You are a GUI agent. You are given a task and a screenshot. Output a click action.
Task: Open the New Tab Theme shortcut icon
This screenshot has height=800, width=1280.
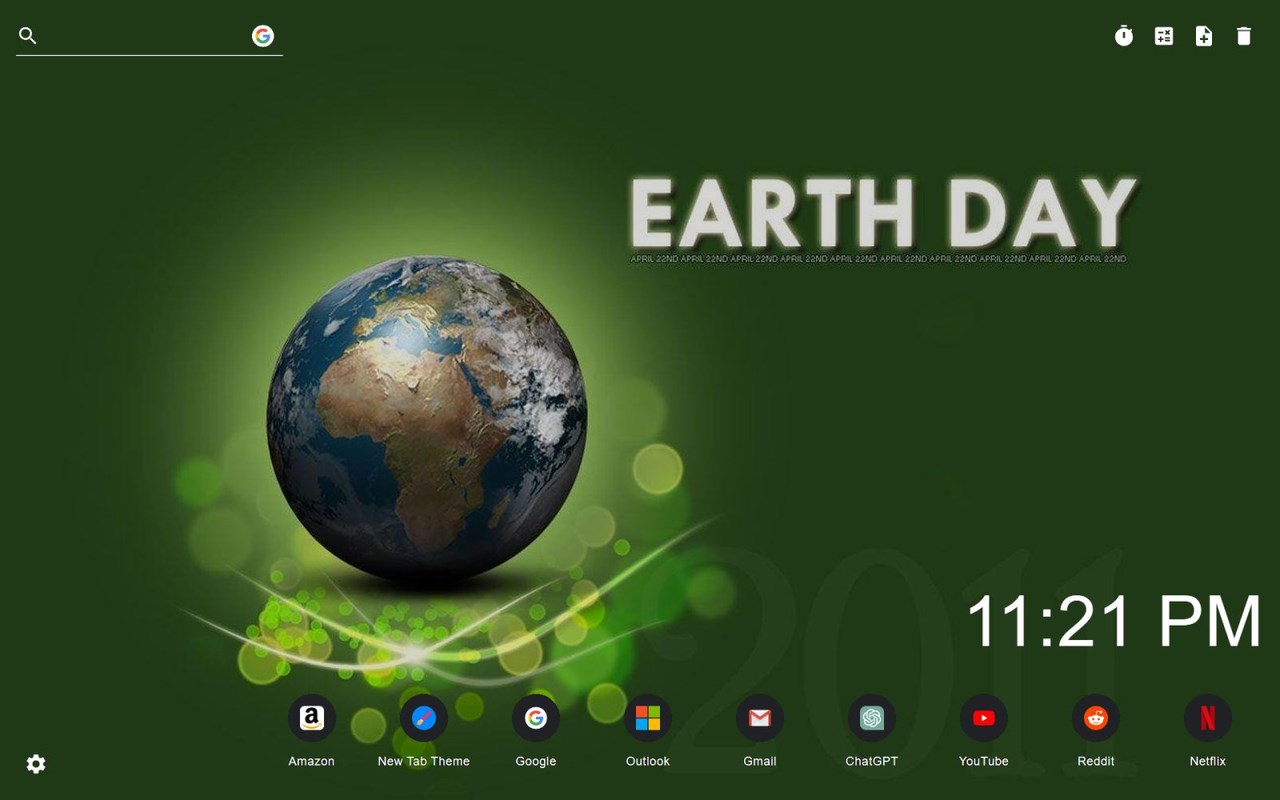pos(424,718)
